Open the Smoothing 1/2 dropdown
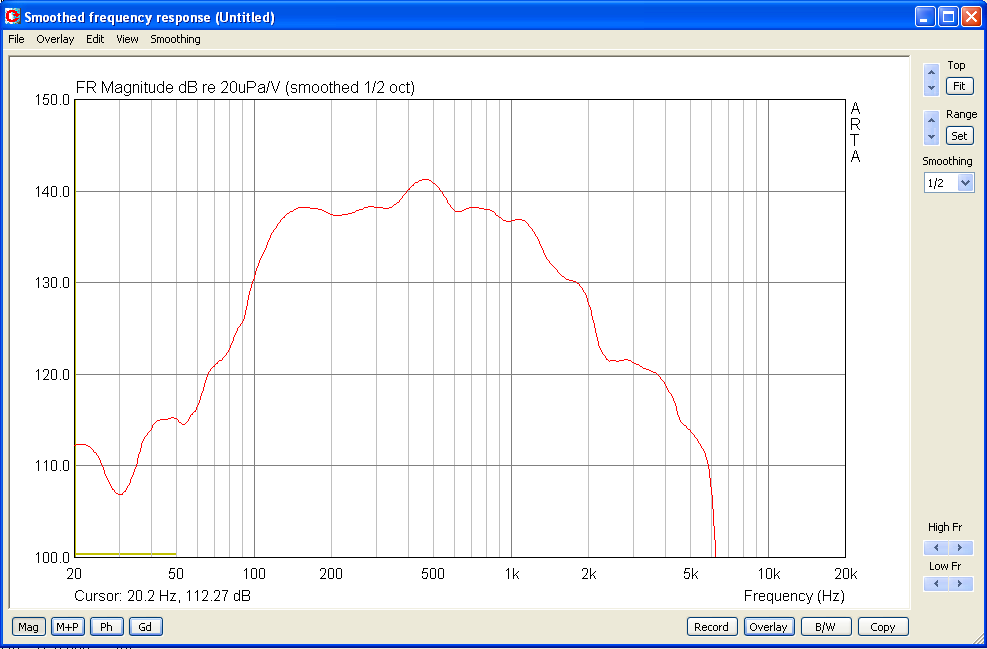 pos(949,183)
